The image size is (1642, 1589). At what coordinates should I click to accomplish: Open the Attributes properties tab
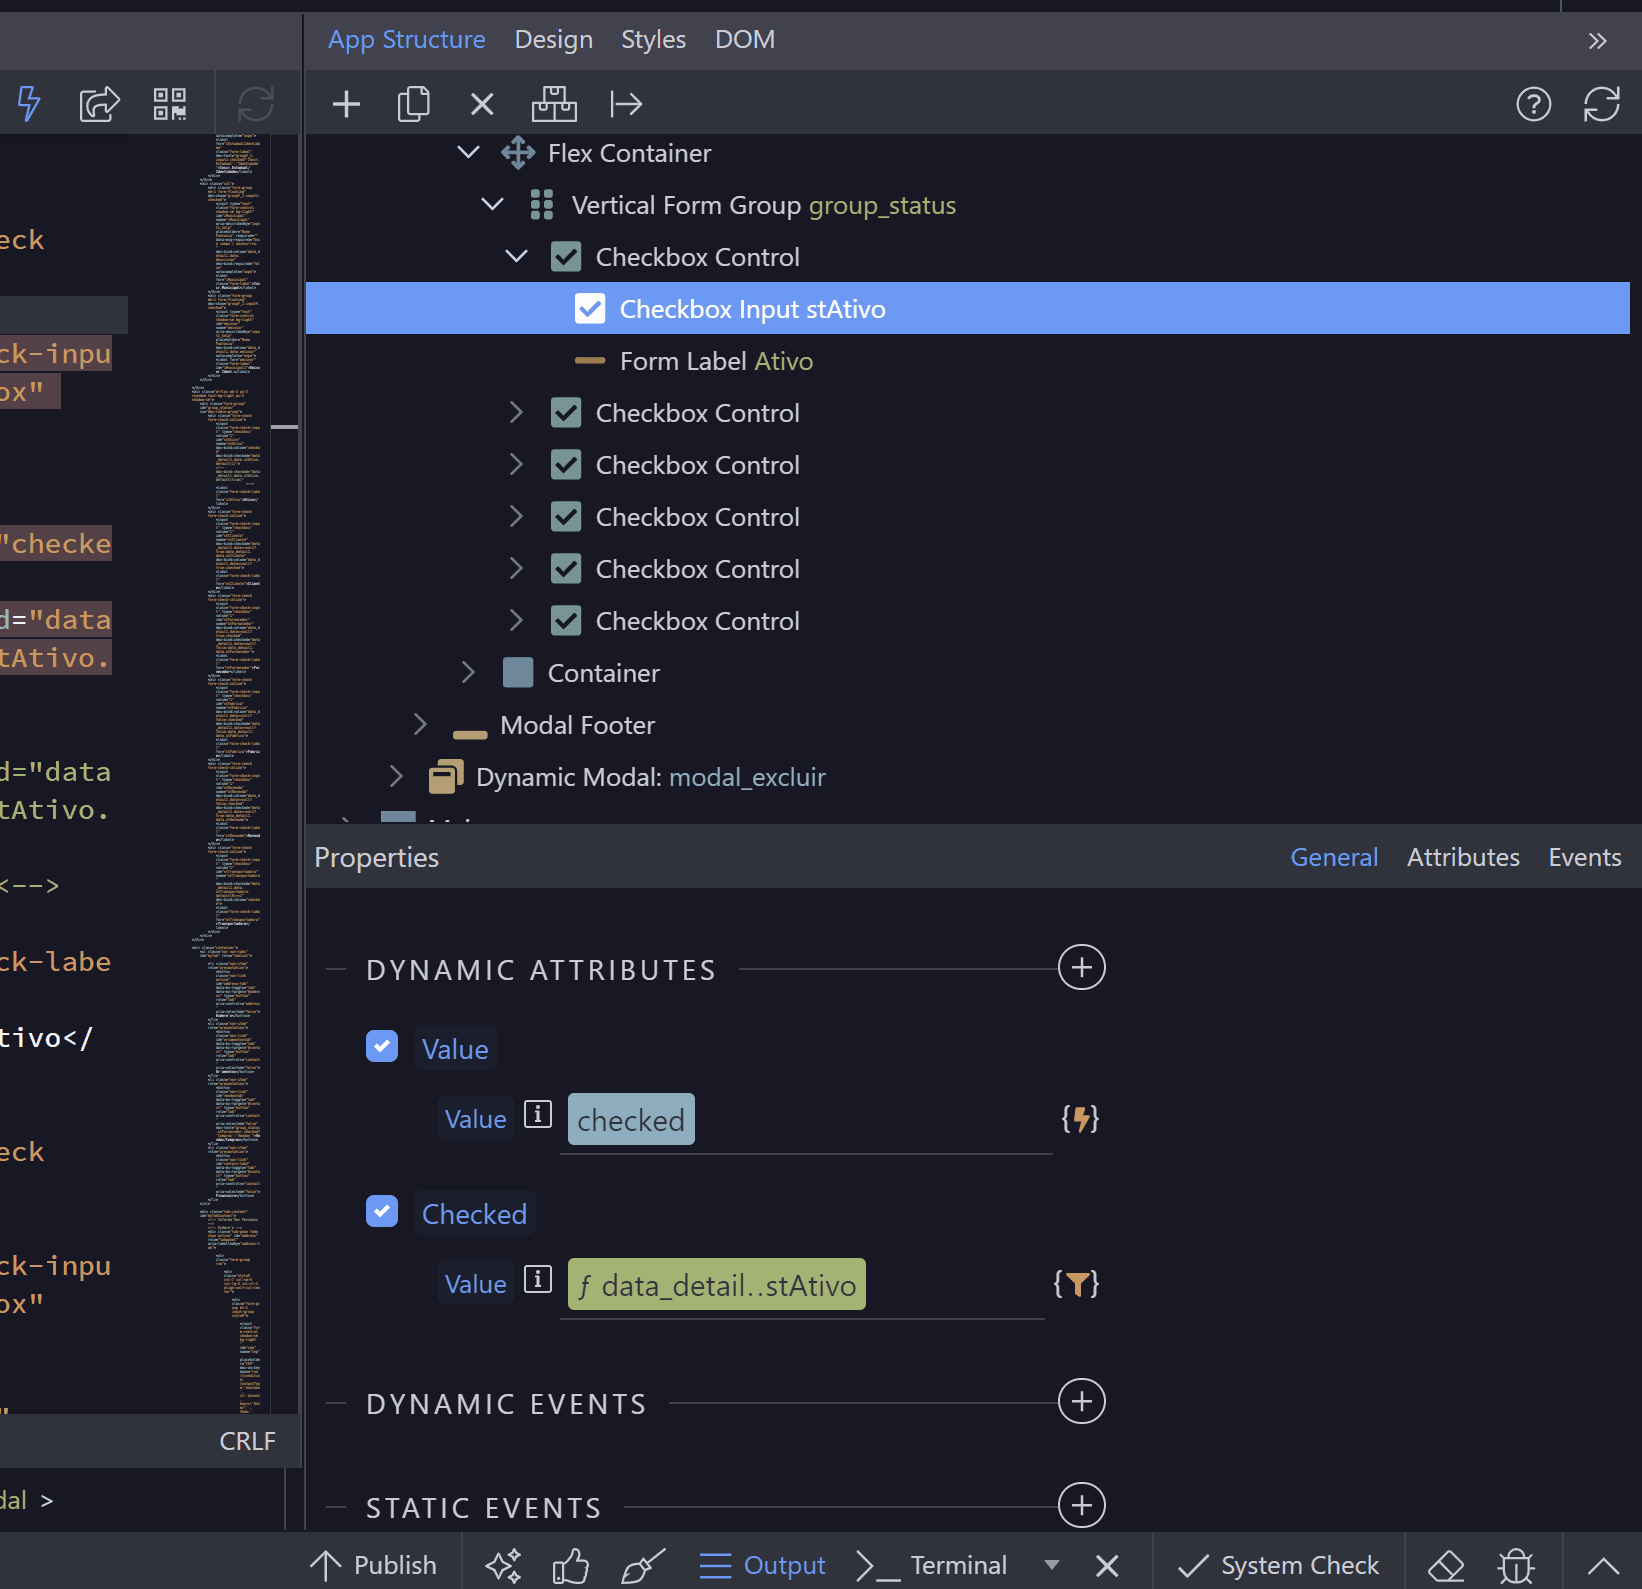(1463, 857)
